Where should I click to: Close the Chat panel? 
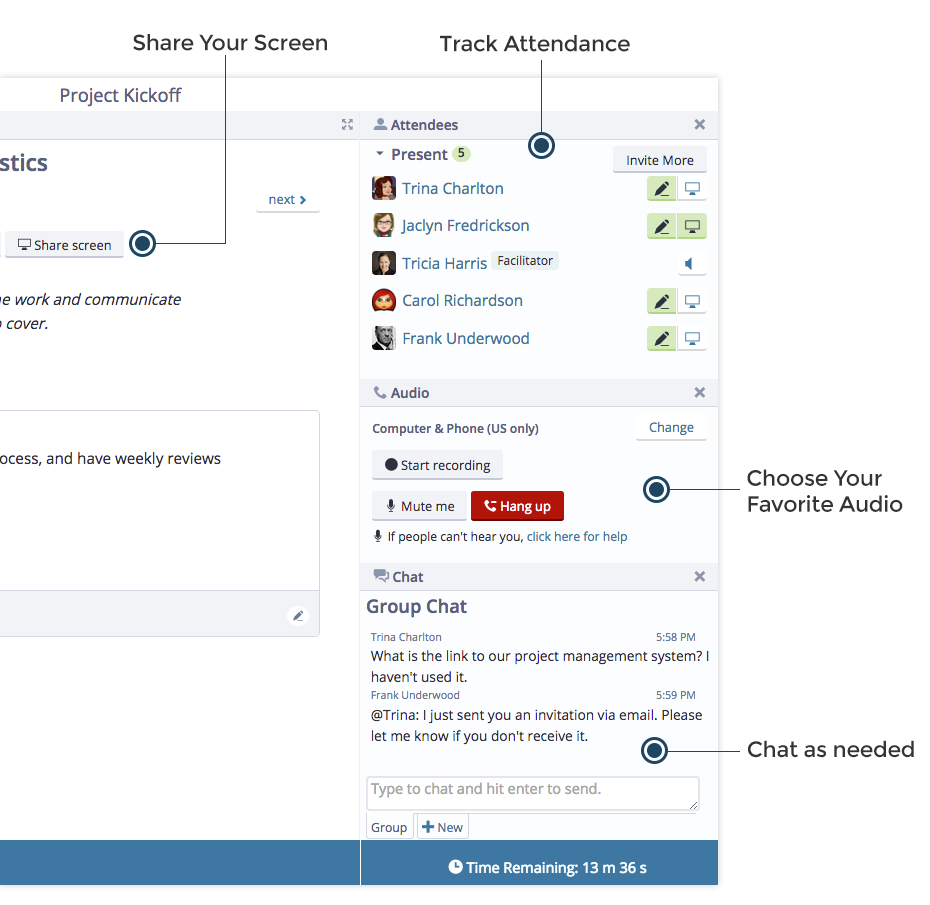pyautogui.click(x=700, y=576)
